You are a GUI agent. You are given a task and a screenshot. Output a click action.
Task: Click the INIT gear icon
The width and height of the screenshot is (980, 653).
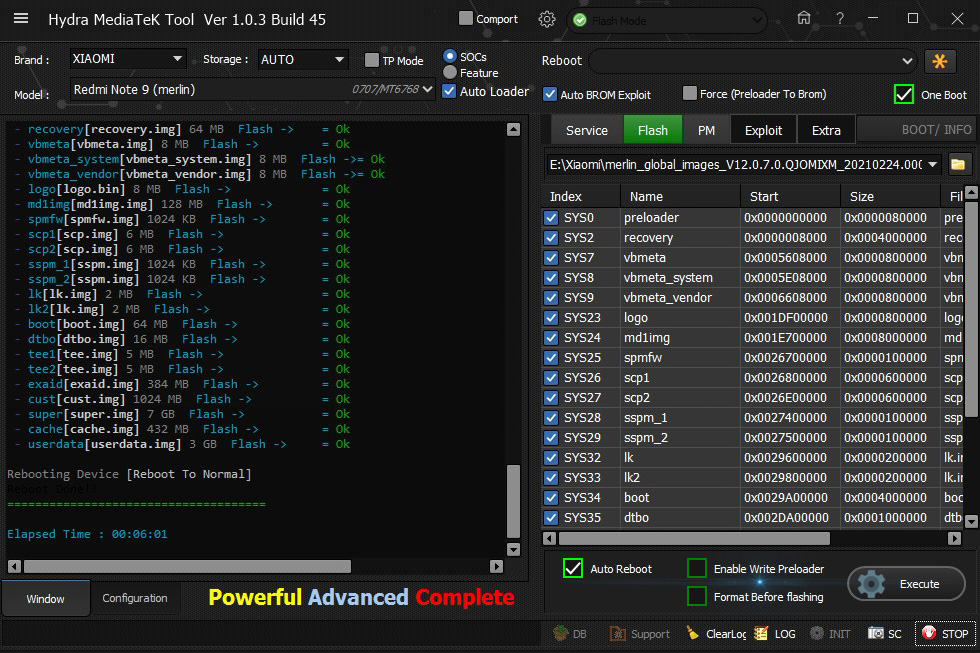(830, 634)
